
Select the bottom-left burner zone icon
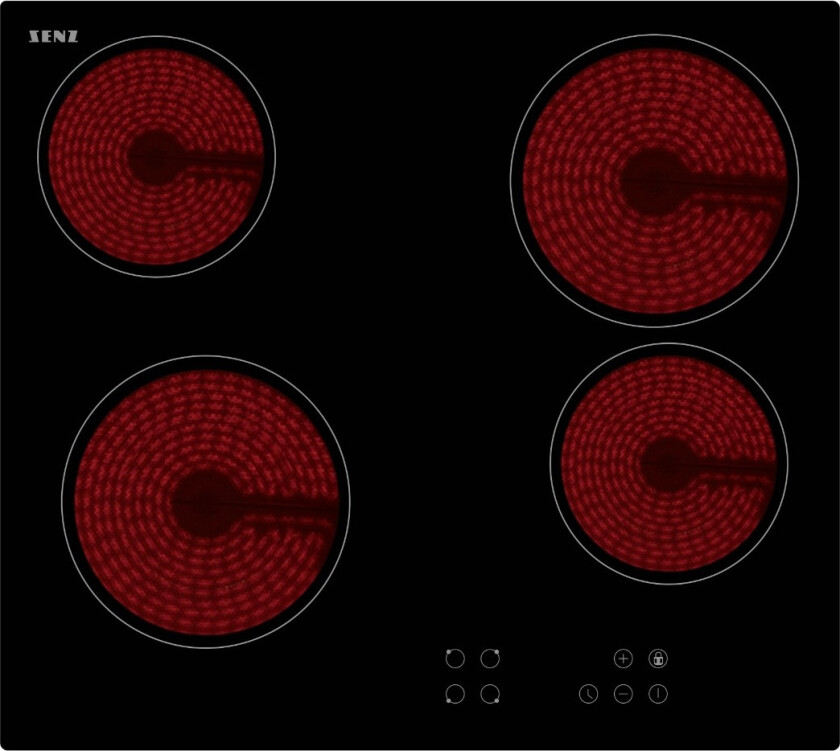(x=455, y=693)
